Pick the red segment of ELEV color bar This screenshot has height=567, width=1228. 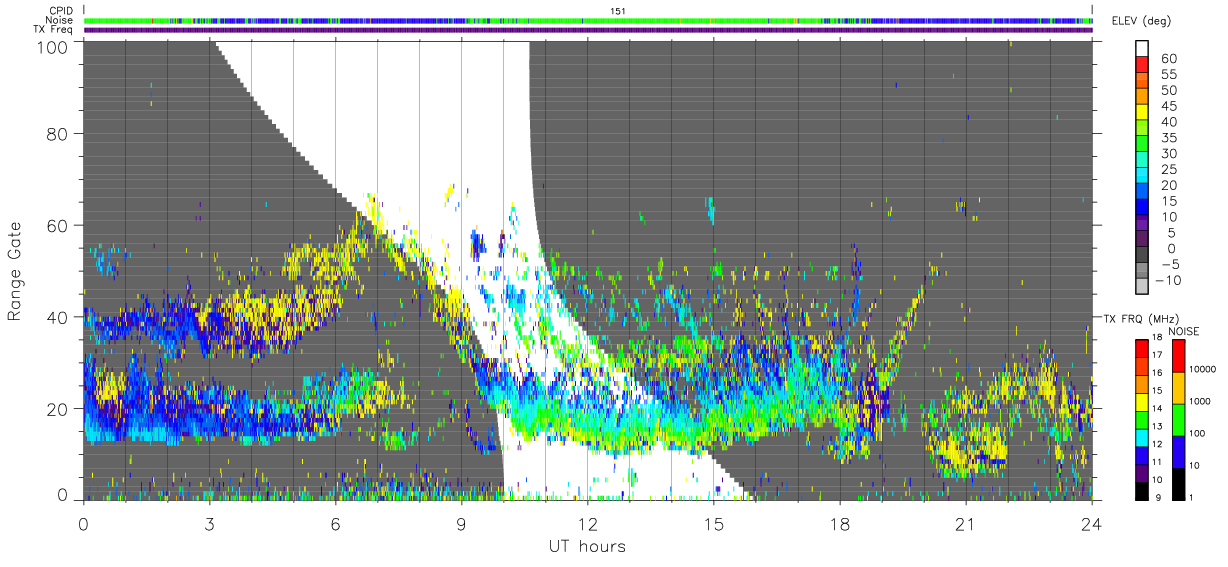[1143, 65]
